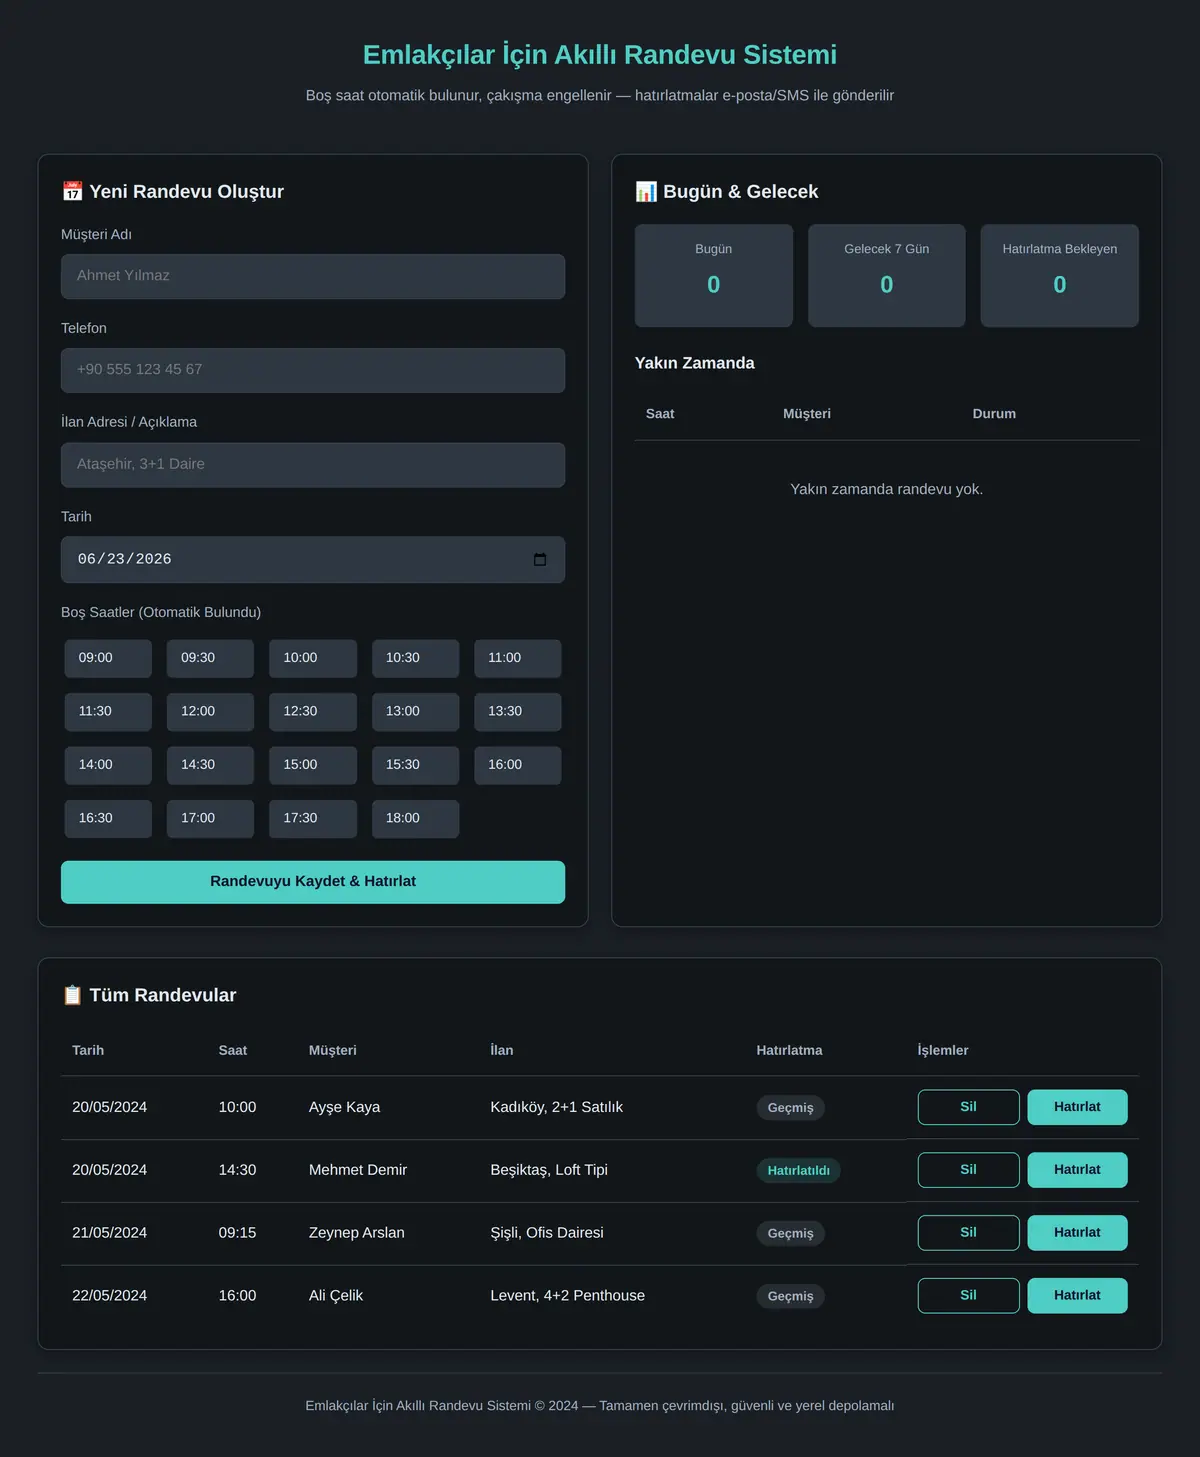Click Hatırlat in Zeynep Arslan's row
The image size is (1200, 1457).
[x=1077, y=1233]
